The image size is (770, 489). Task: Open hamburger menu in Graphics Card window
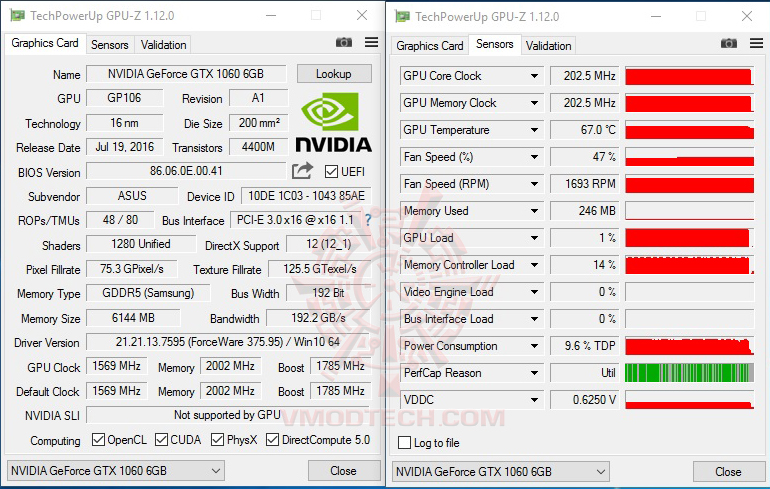pyautogui.click(x=371, y=42)
